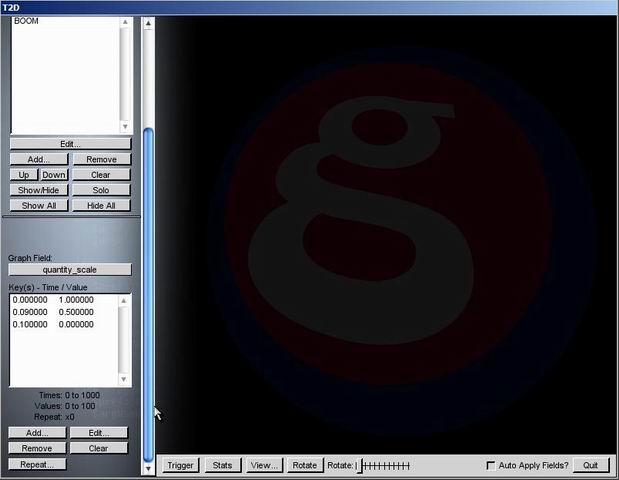Move emitter down with Down button
619x480 pixels.
click(54, 174)
